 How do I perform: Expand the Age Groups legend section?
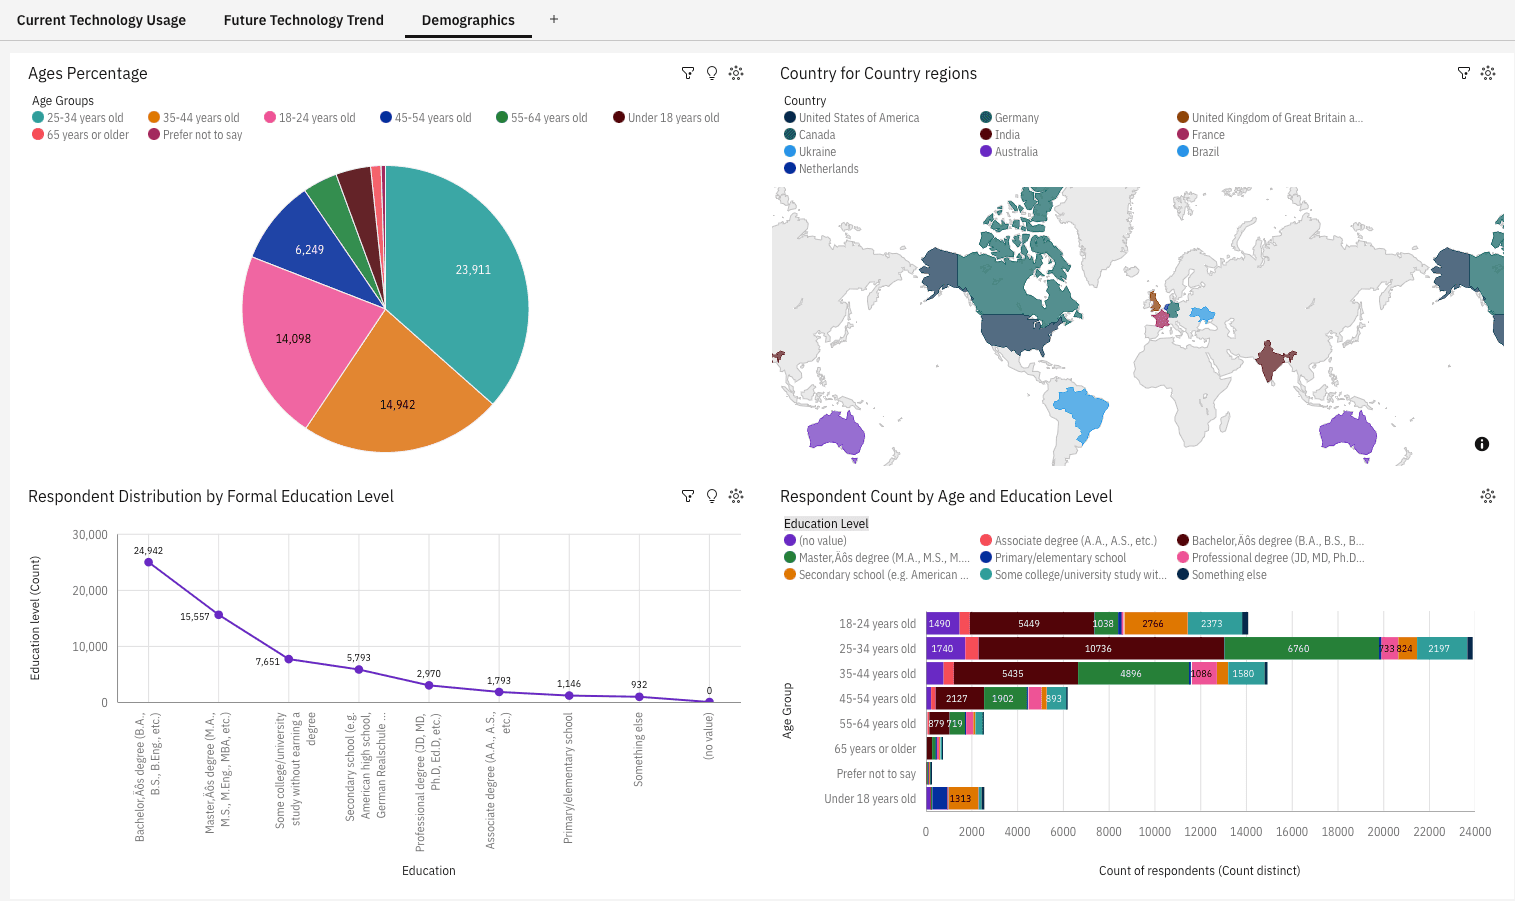(63, 101)
